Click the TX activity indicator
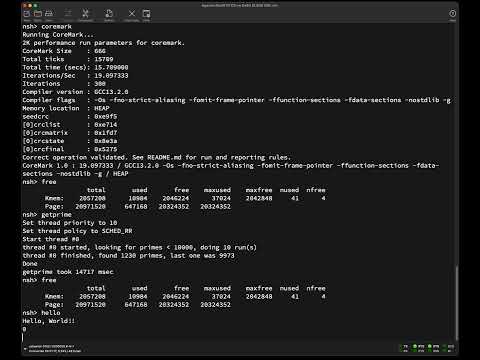 click(404, 346)
